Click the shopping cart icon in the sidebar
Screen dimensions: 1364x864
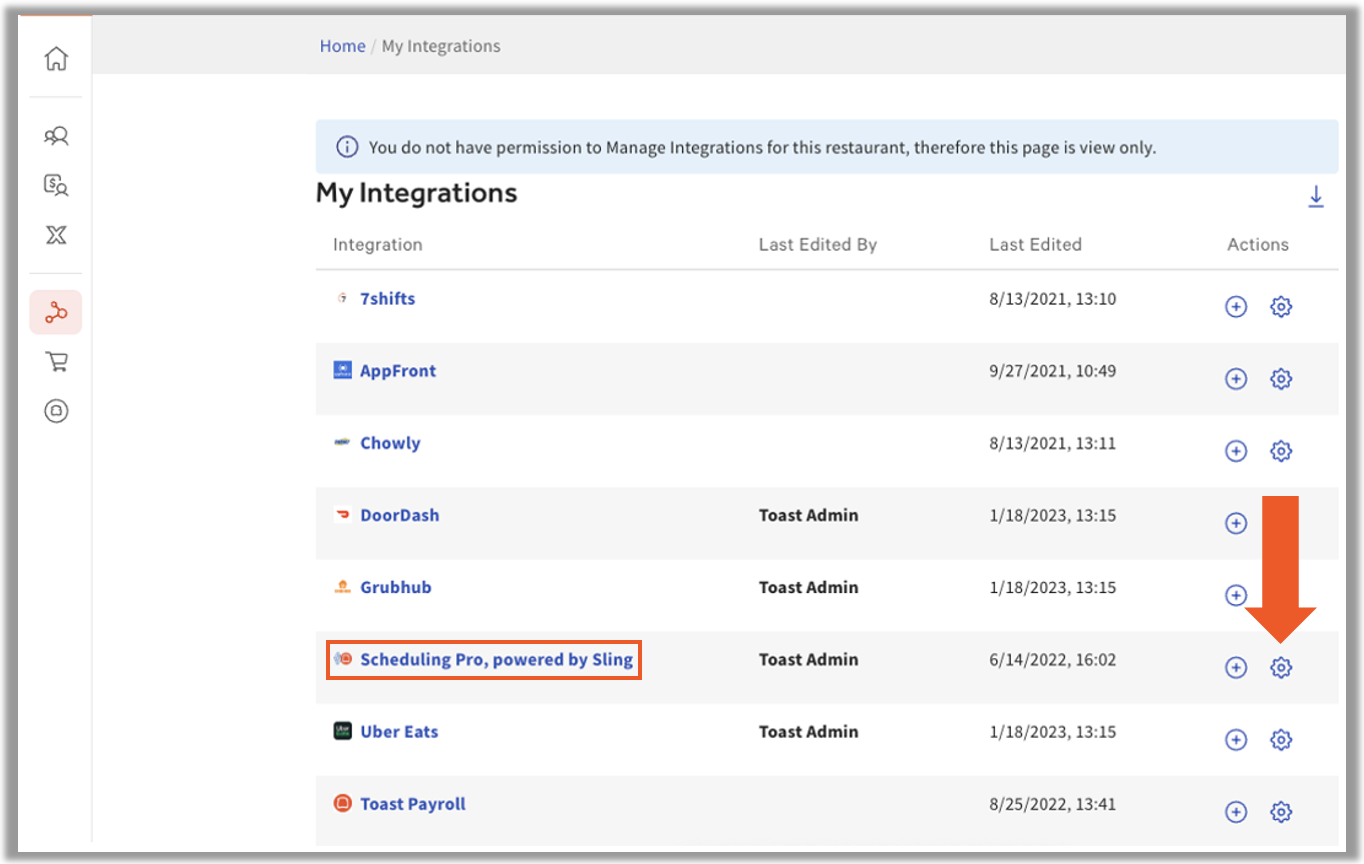[x=56, y=362]
